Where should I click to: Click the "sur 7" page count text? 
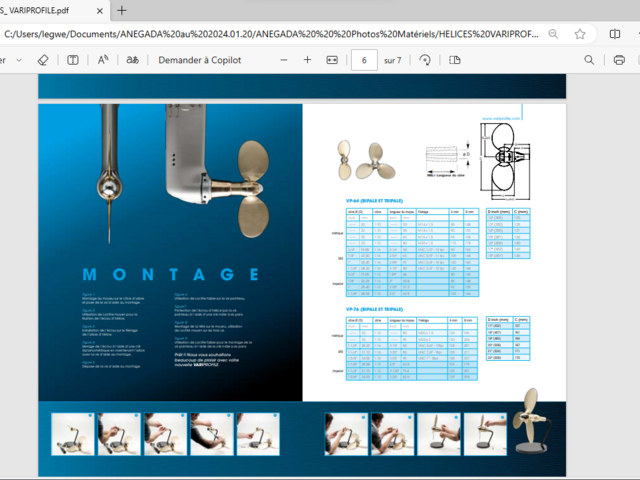coord(392,60)
